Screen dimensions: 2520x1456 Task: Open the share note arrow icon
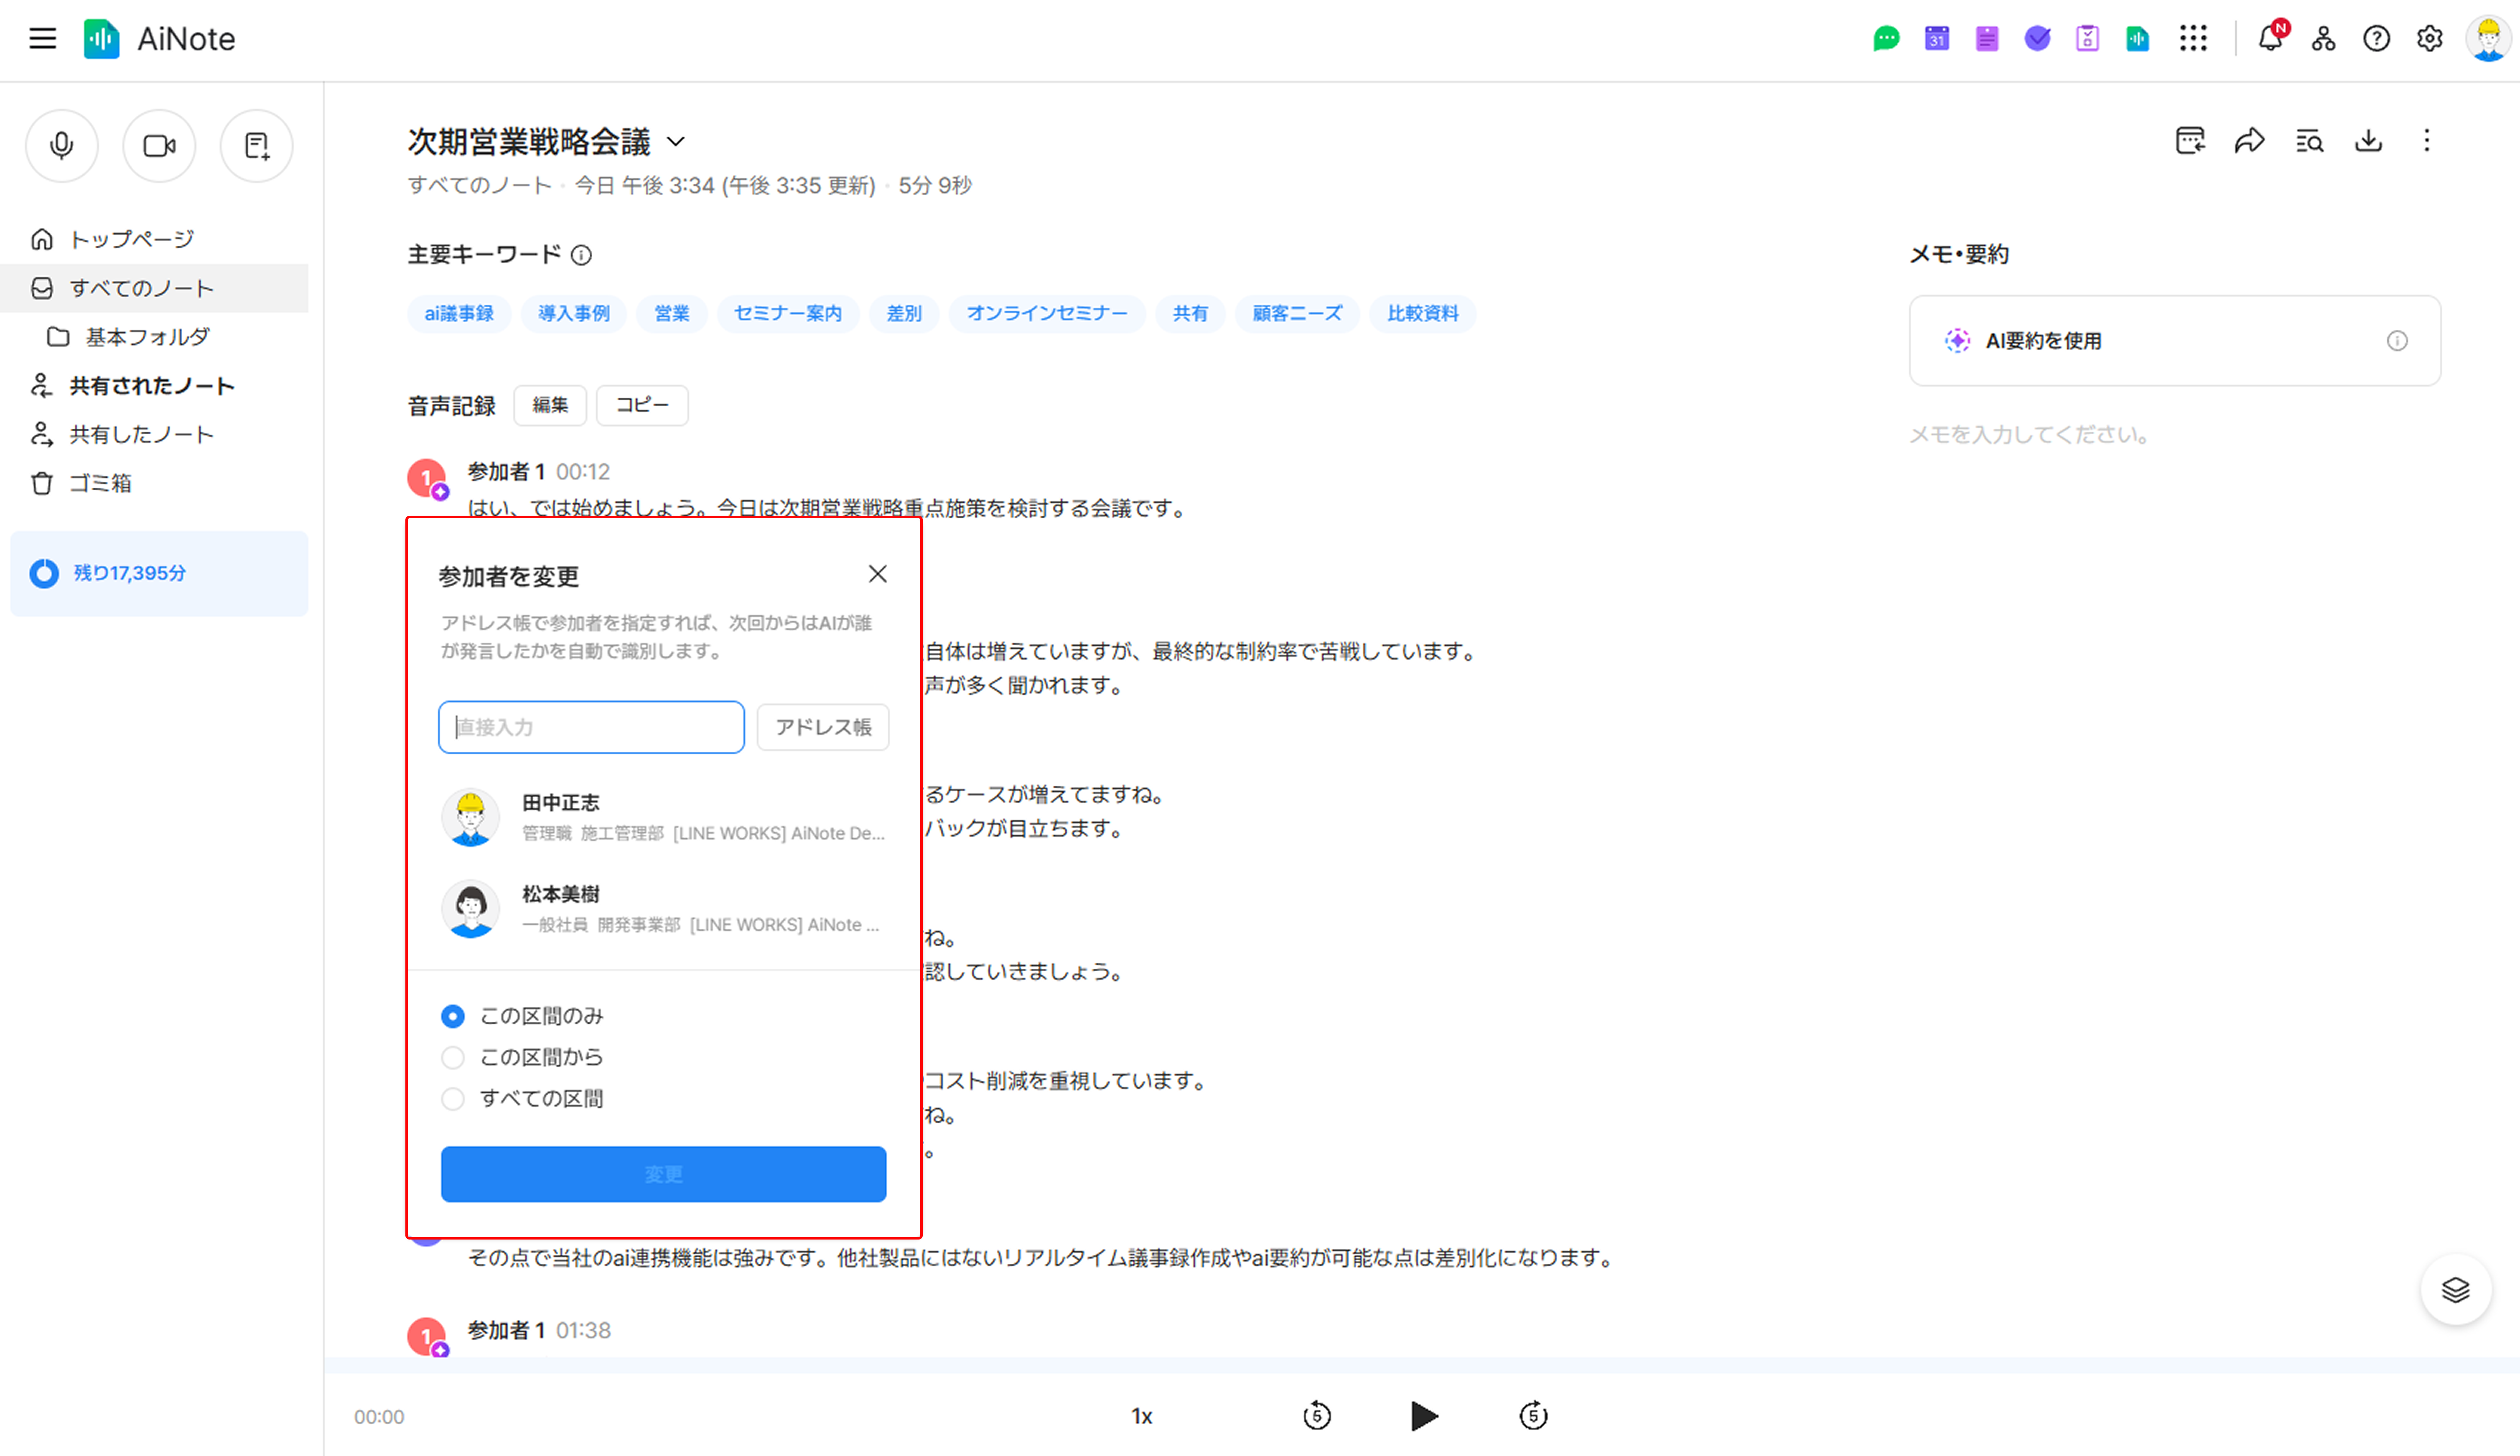click(x=2249, y=141)
